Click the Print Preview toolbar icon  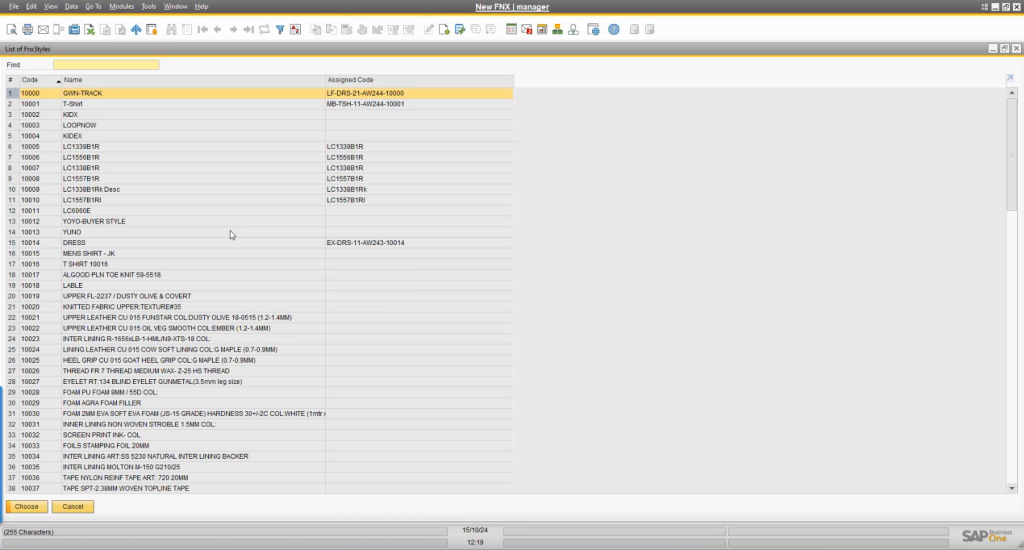coord(12,29)
